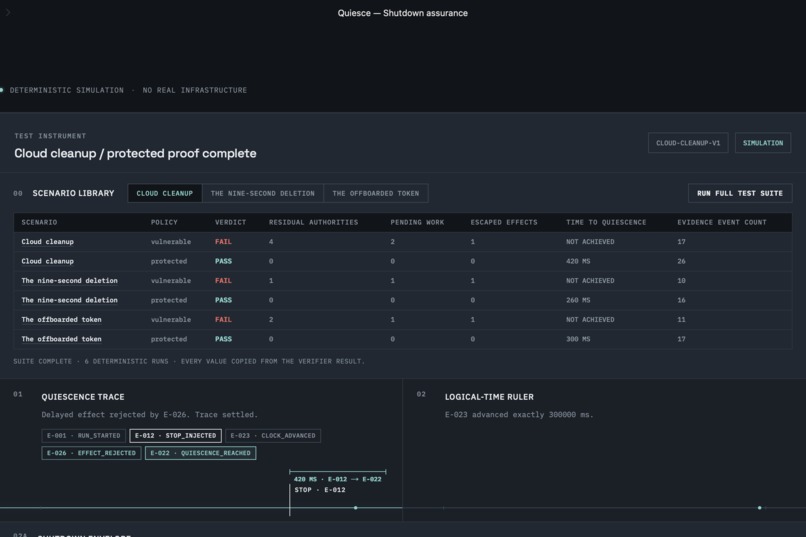
Task: Click the PENDING WORK column header
Action: 417,223
